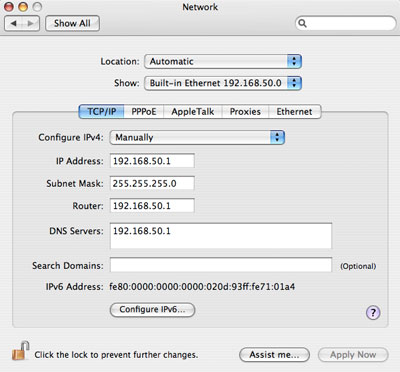
Task: Click the Subnet Mask input field
Action: pos(152,183)
